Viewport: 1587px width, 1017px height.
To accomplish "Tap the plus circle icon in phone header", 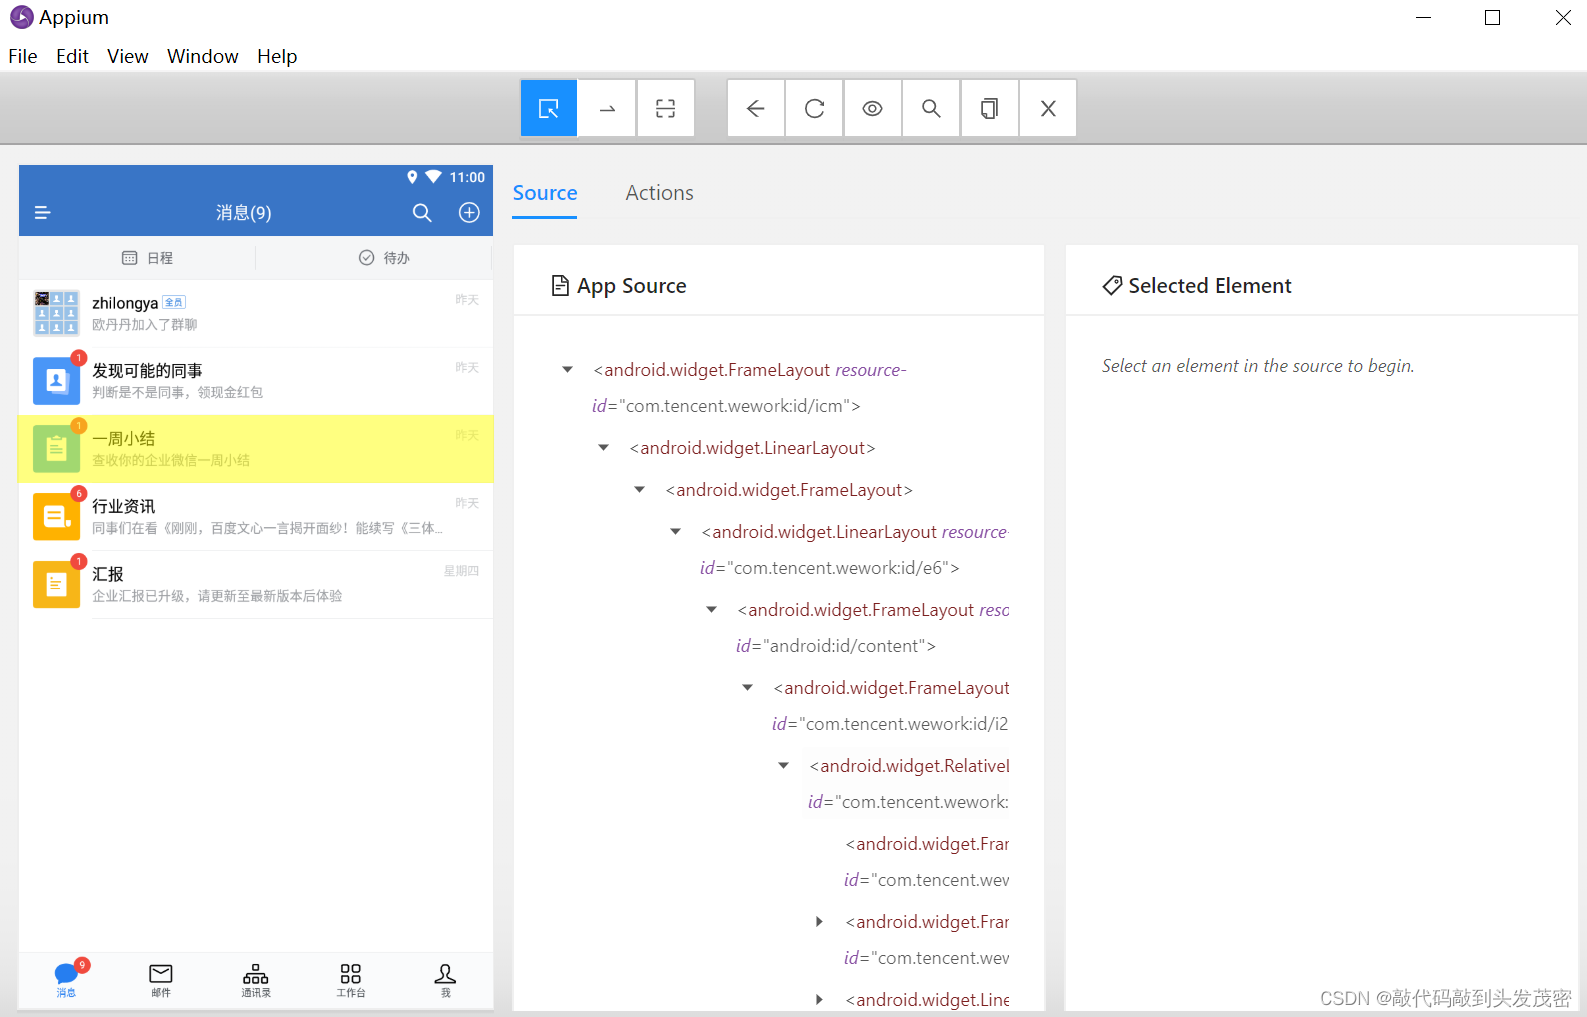I will coord(469,212).
